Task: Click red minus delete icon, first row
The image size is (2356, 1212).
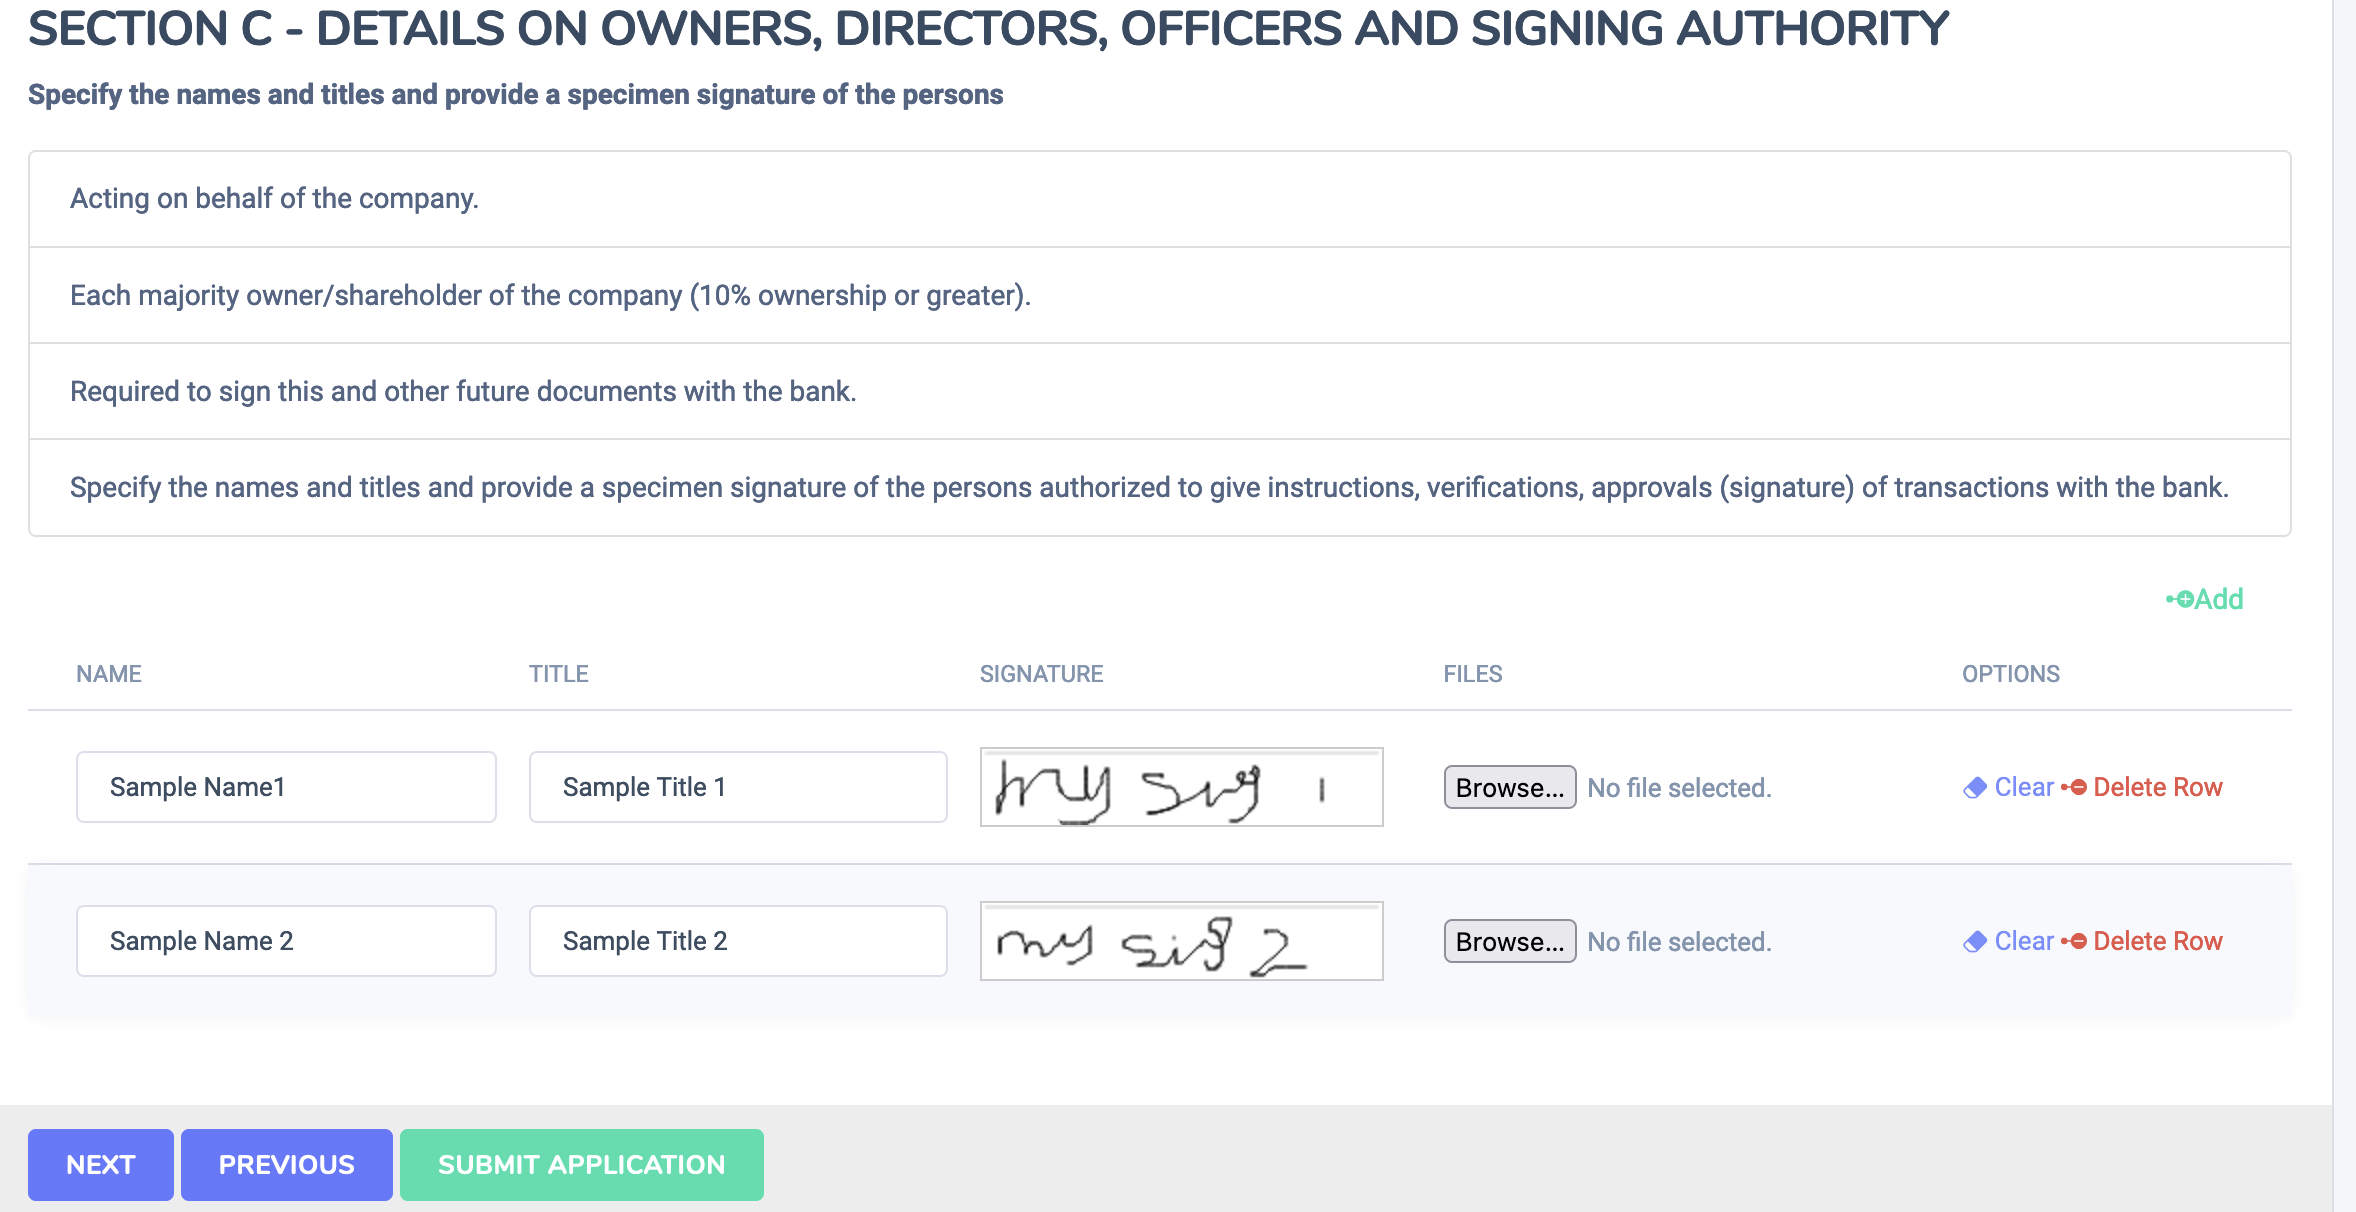Action: pyautogui.click(x=2076, y=788)
